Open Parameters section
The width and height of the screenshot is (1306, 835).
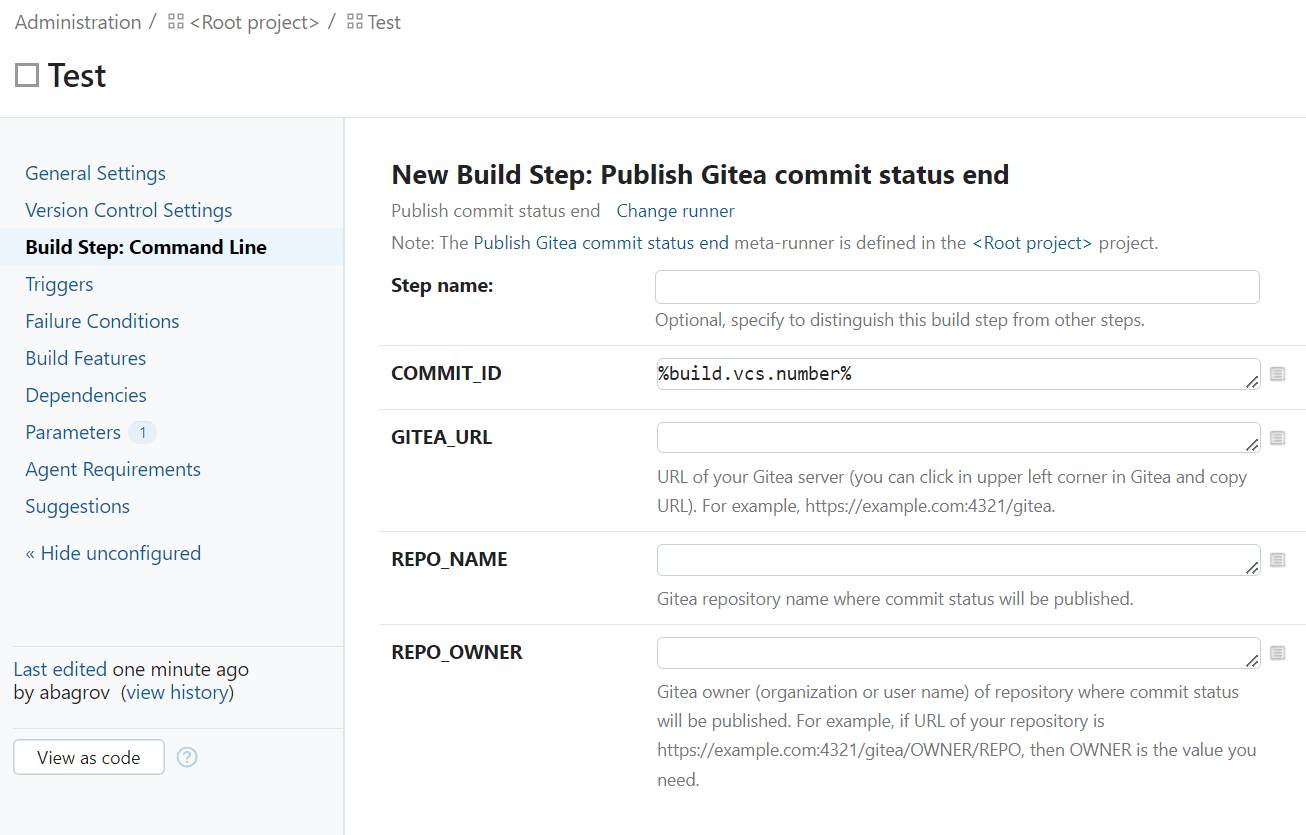[73, 432]
